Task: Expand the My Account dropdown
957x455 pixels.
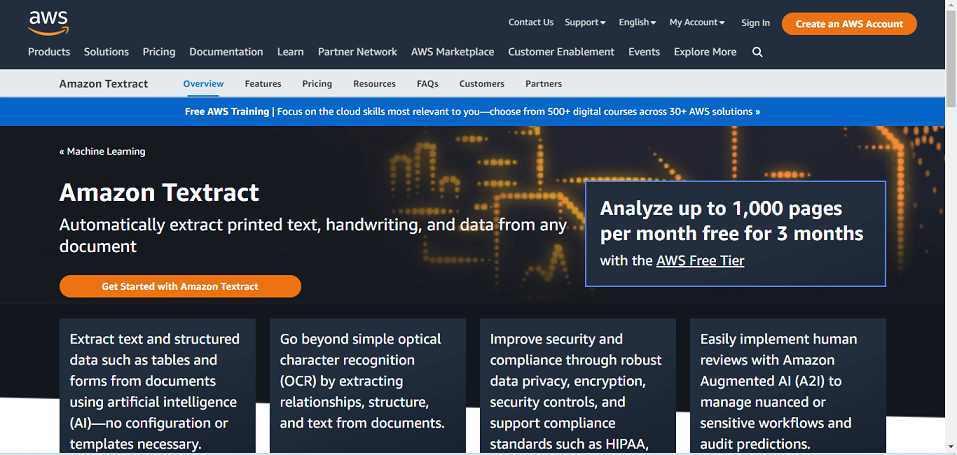Action: pyautogui.click(x=697, y=22)
